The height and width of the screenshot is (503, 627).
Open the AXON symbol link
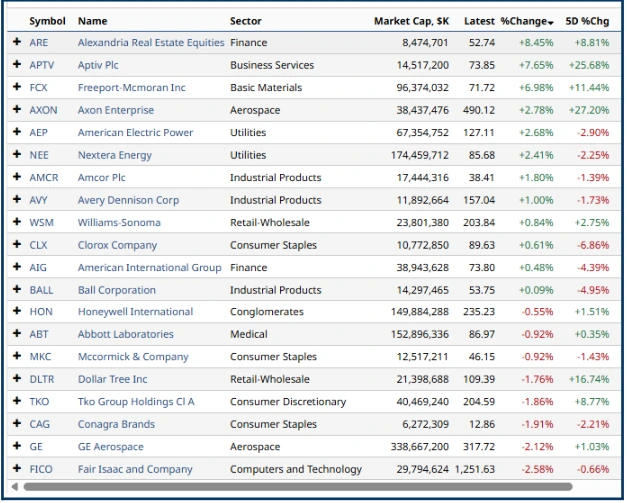pos(43,110)
